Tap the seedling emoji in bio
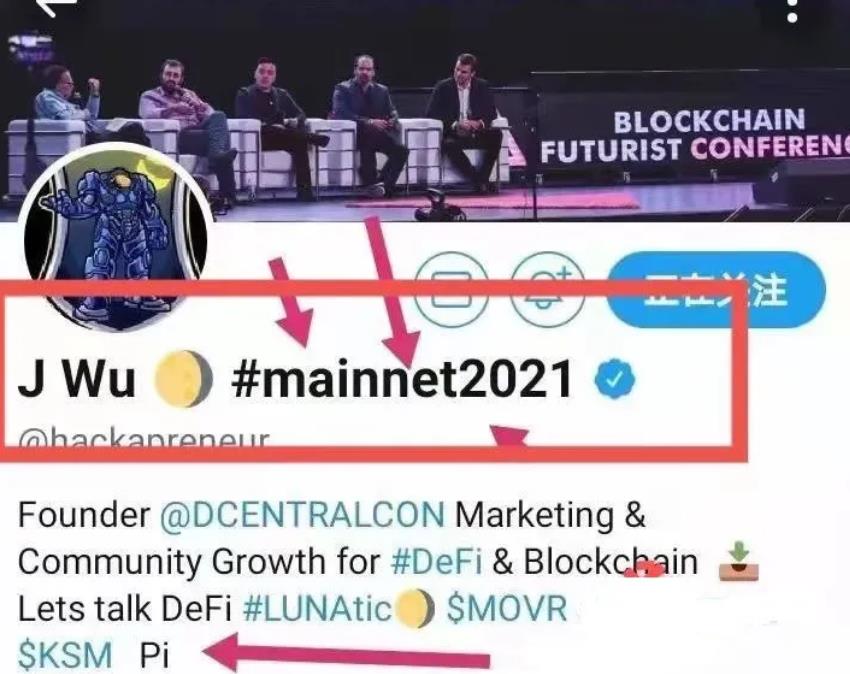Screen dimensions: 850x674 click(738, 561)
